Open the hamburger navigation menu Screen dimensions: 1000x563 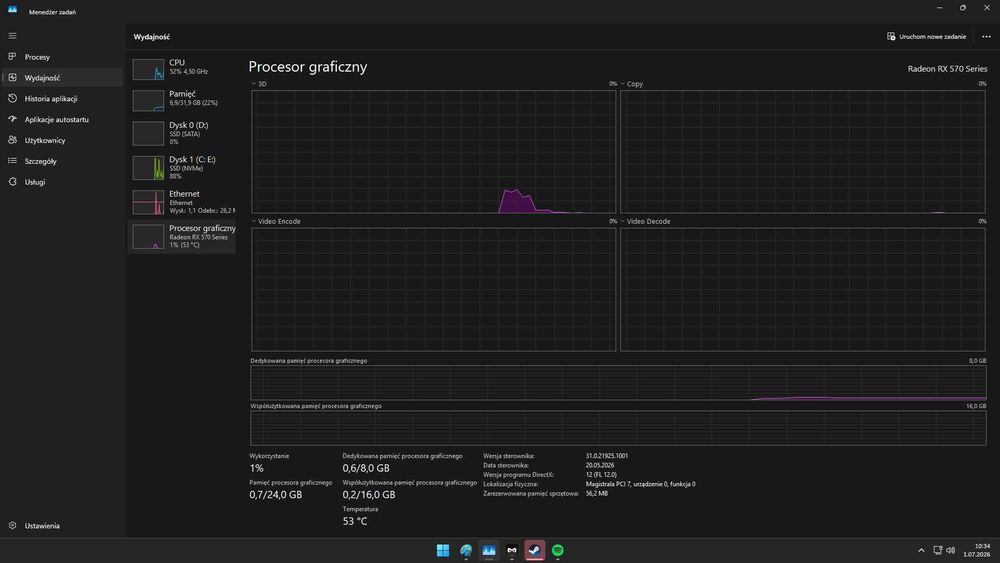(x=12, y=36)
